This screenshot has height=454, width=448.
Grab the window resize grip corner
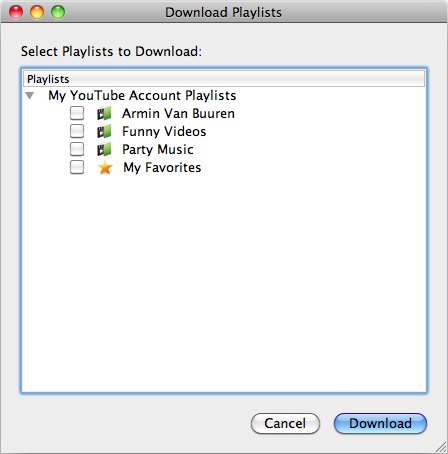(x=441, y=447)
